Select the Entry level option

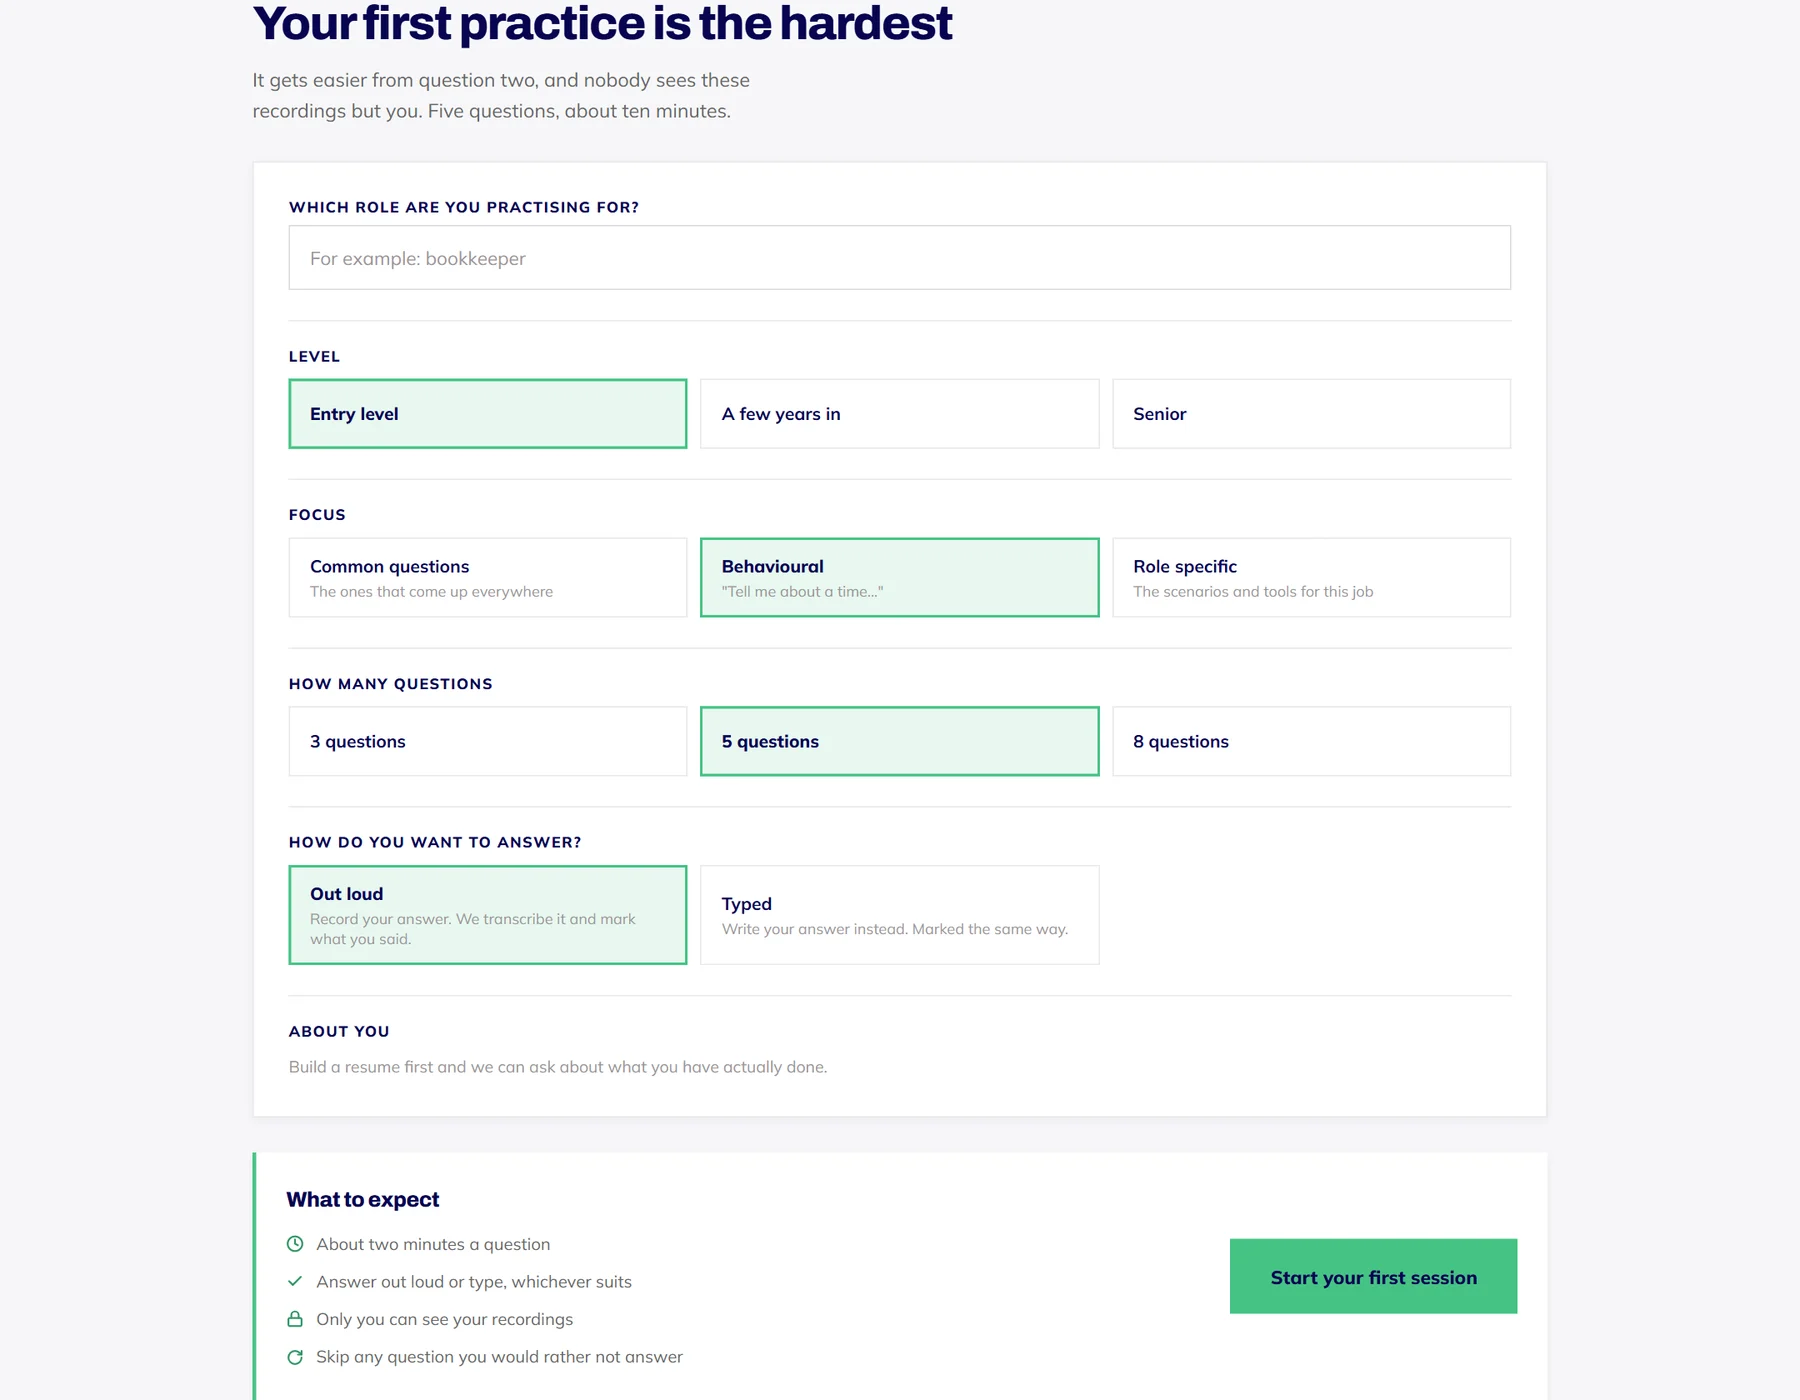[488, 414]
